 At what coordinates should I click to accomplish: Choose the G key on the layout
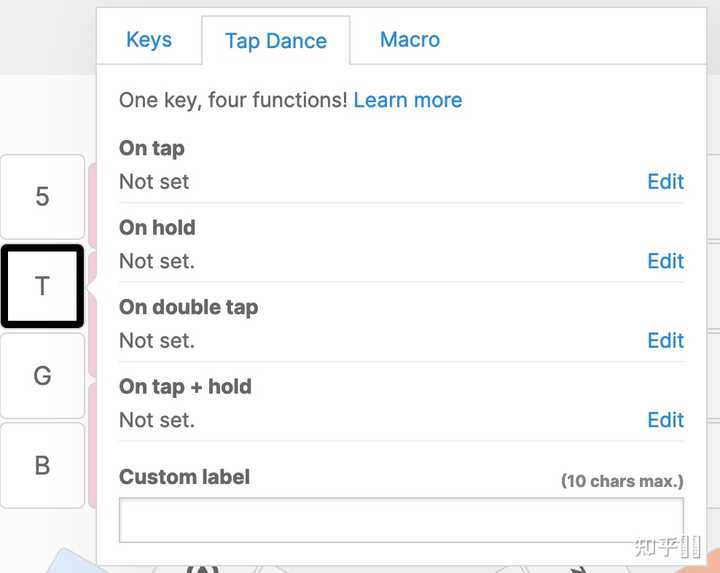[42, 376]
